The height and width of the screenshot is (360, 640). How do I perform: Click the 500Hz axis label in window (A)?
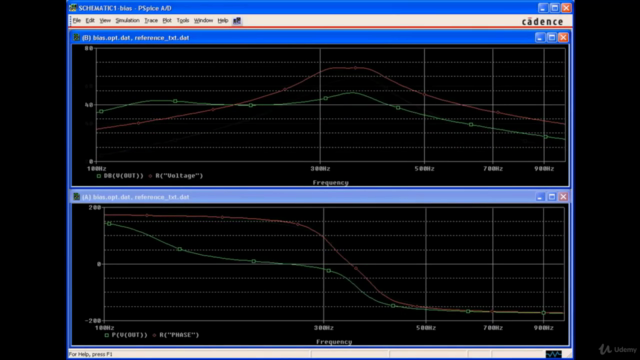click(x=426, y=328)
